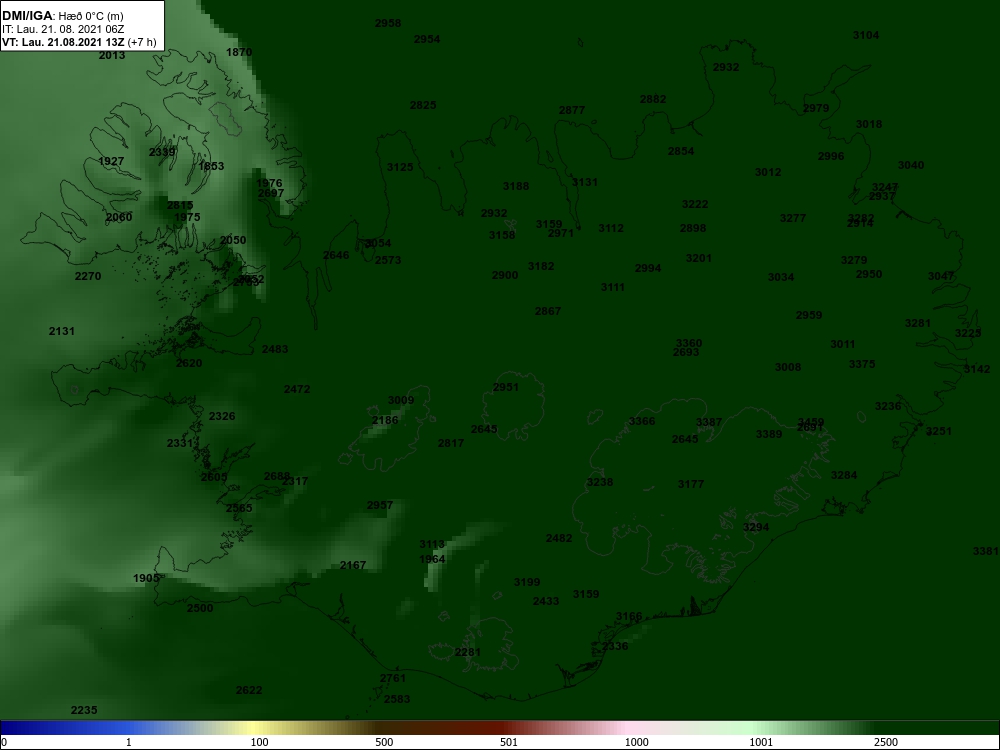Click the 3375 value

(862, 364)
